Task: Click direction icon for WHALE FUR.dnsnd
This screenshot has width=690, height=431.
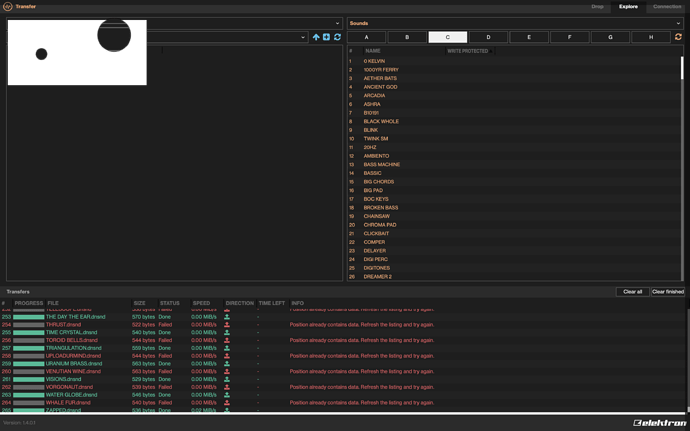Action: [227, 402]
